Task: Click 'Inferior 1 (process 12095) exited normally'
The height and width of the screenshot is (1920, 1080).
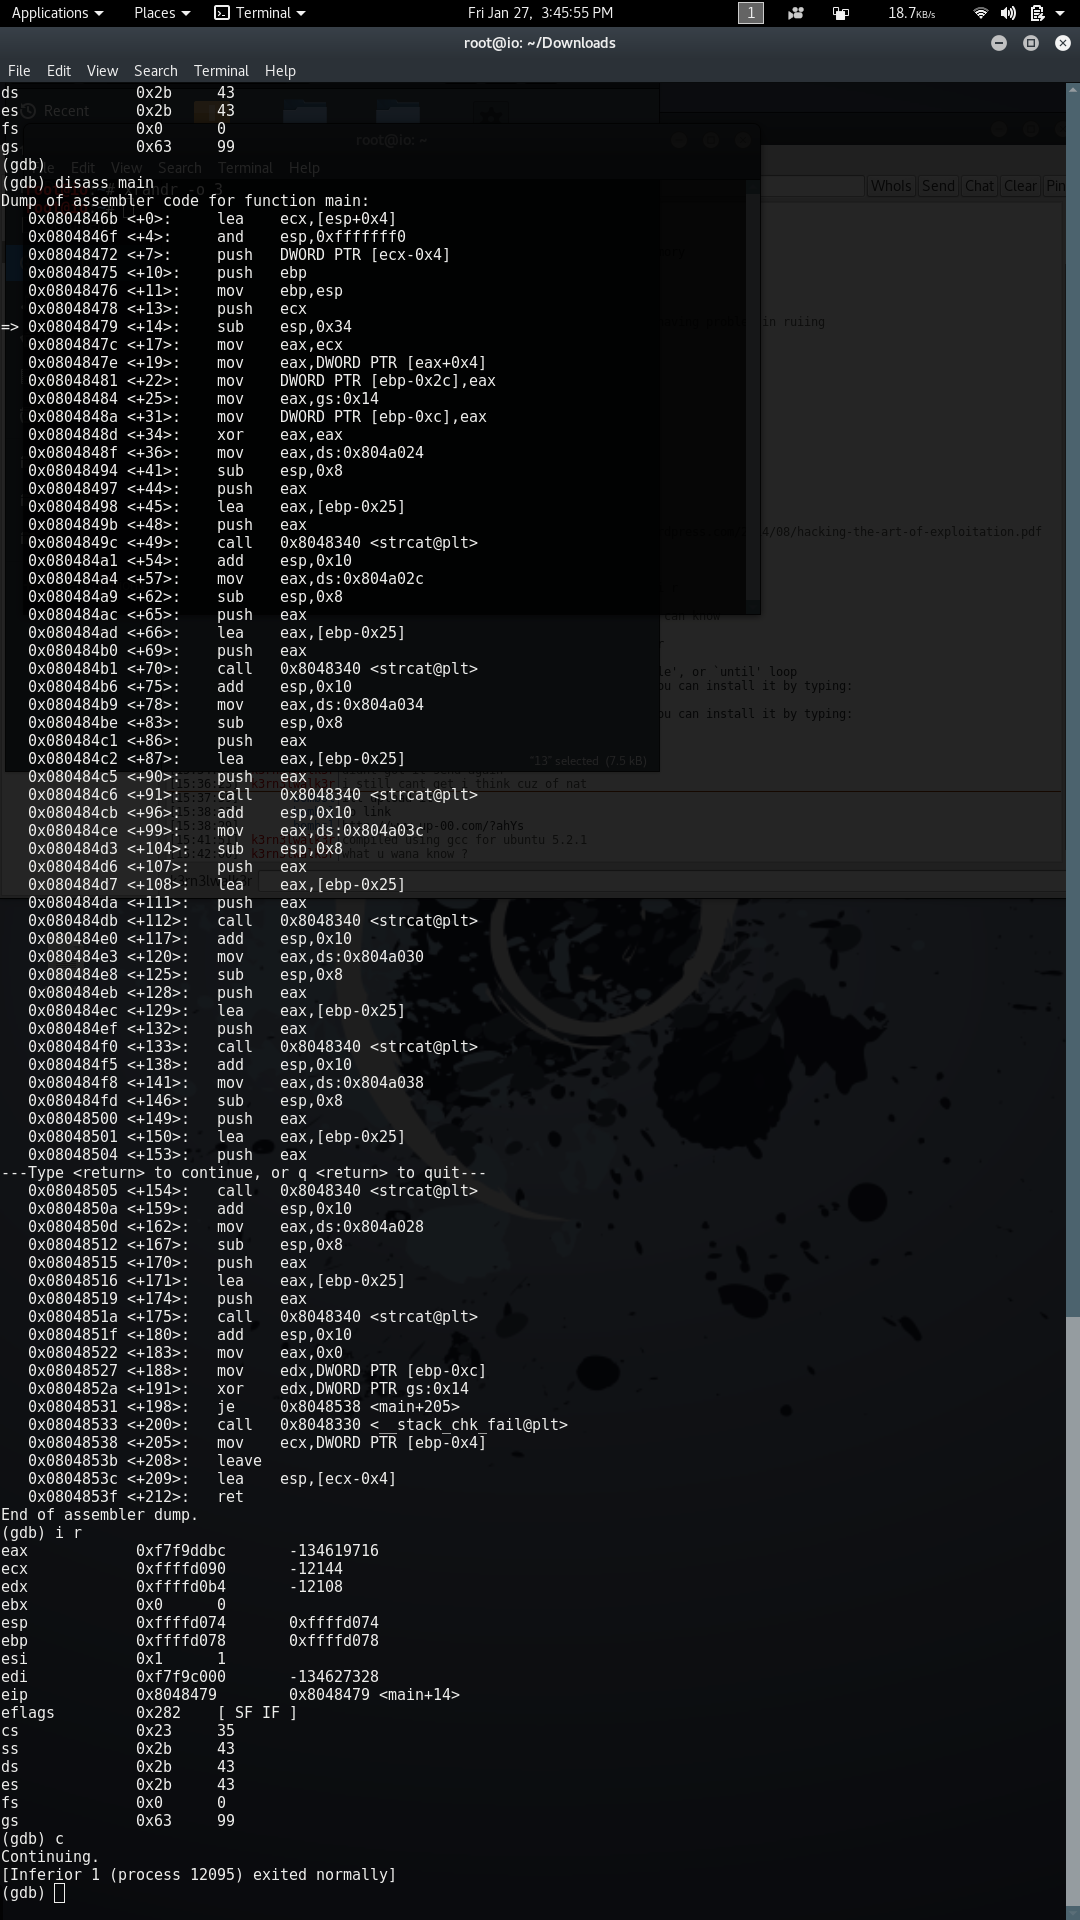Action: pyautogui.click(x=199, y=1875)
